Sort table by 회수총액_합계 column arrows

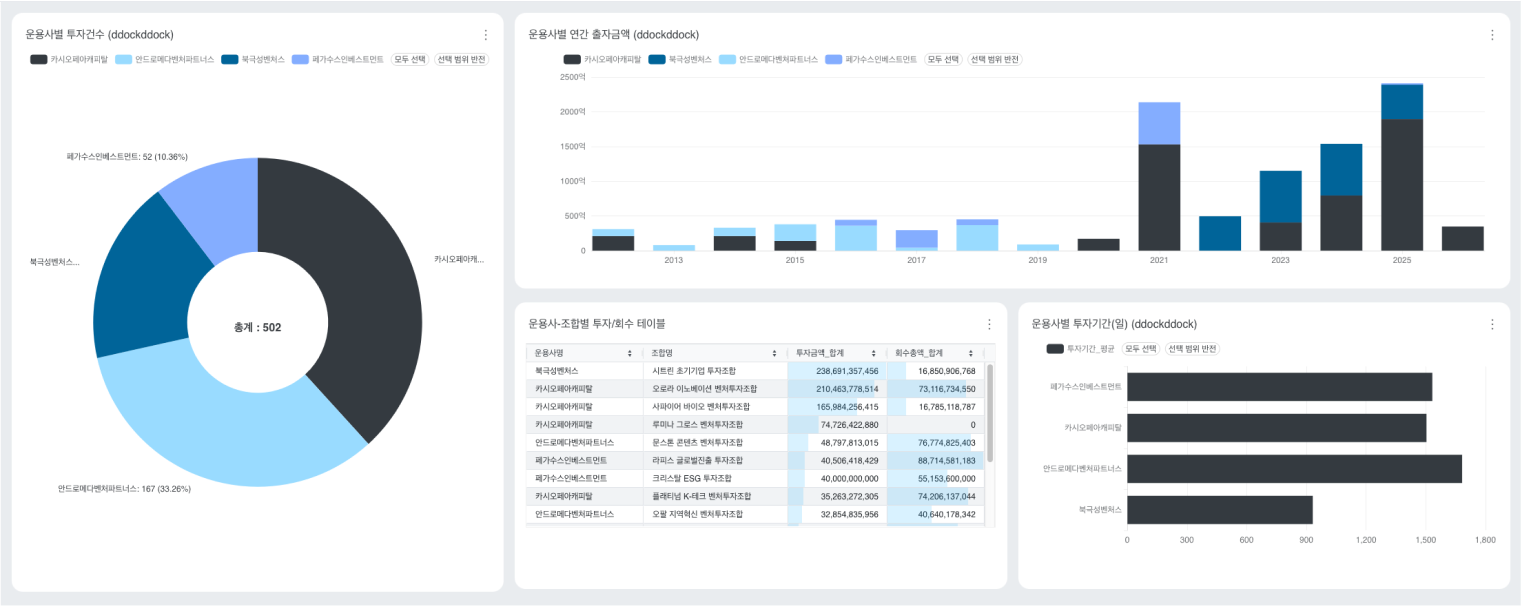972,353
